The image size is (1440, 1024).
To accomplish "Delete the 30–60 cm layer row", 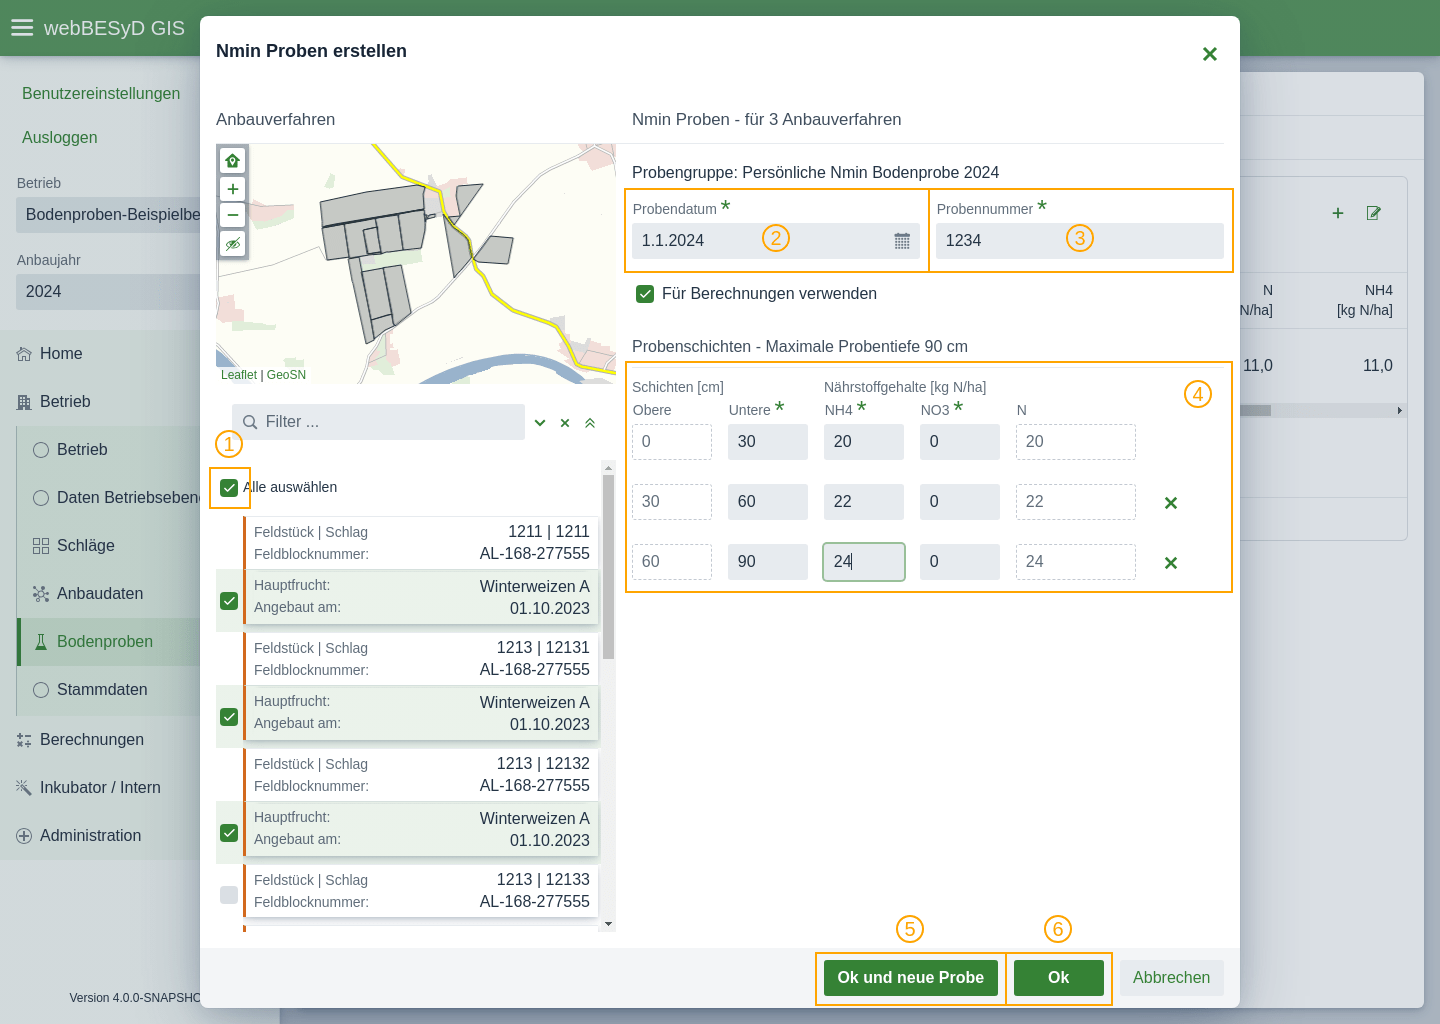I will coord(1171,503).
